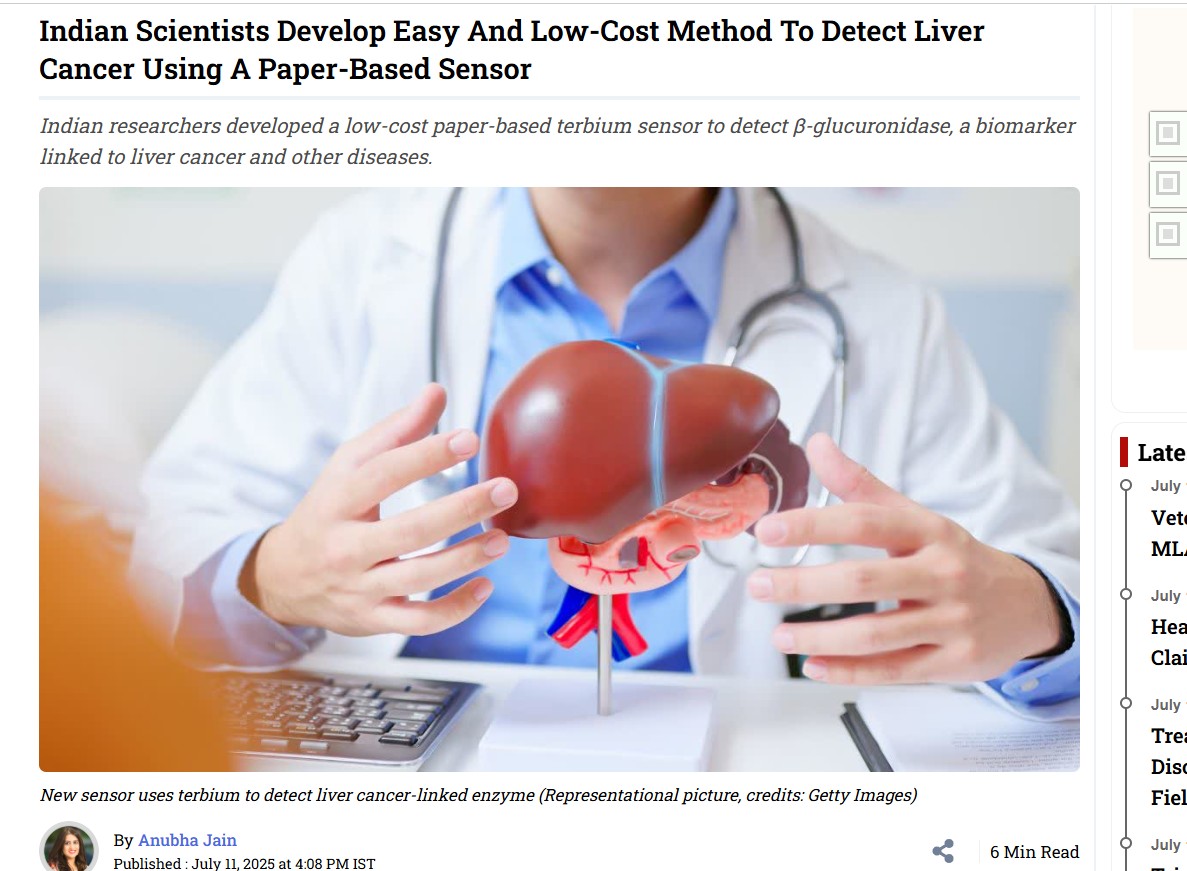
Task: Click the middle square icon in sidebar
Action: (x=1167, y=183)
